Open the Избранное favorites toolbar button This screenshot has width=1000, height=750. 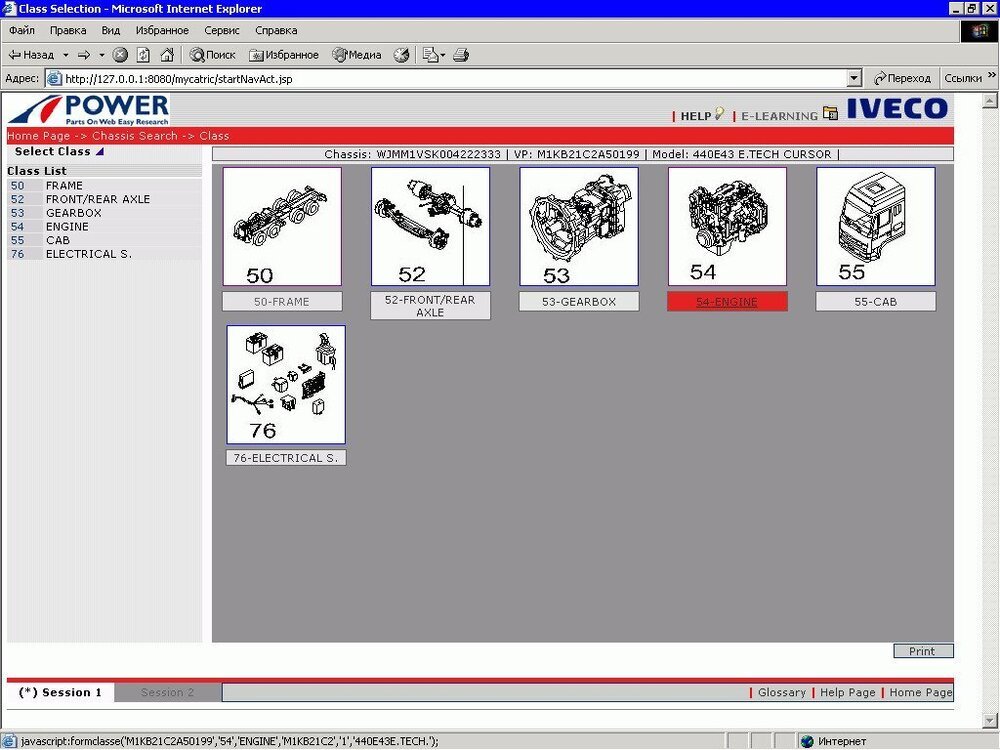[x=284, y=55]
